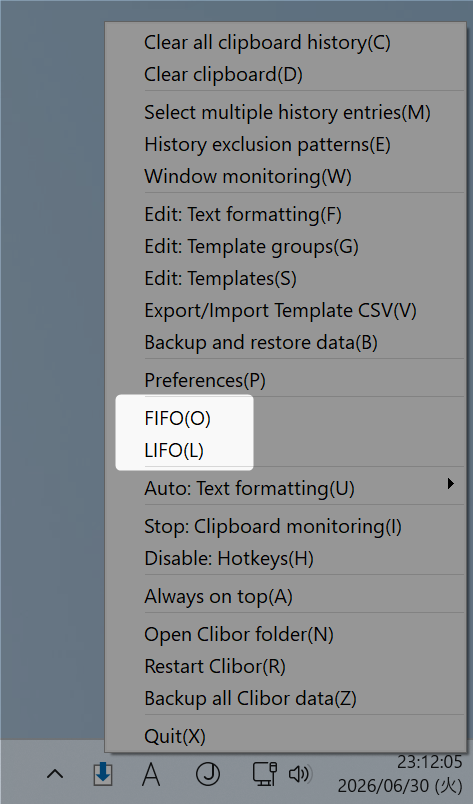Open the taskbar clock and date

coord(400,774)
